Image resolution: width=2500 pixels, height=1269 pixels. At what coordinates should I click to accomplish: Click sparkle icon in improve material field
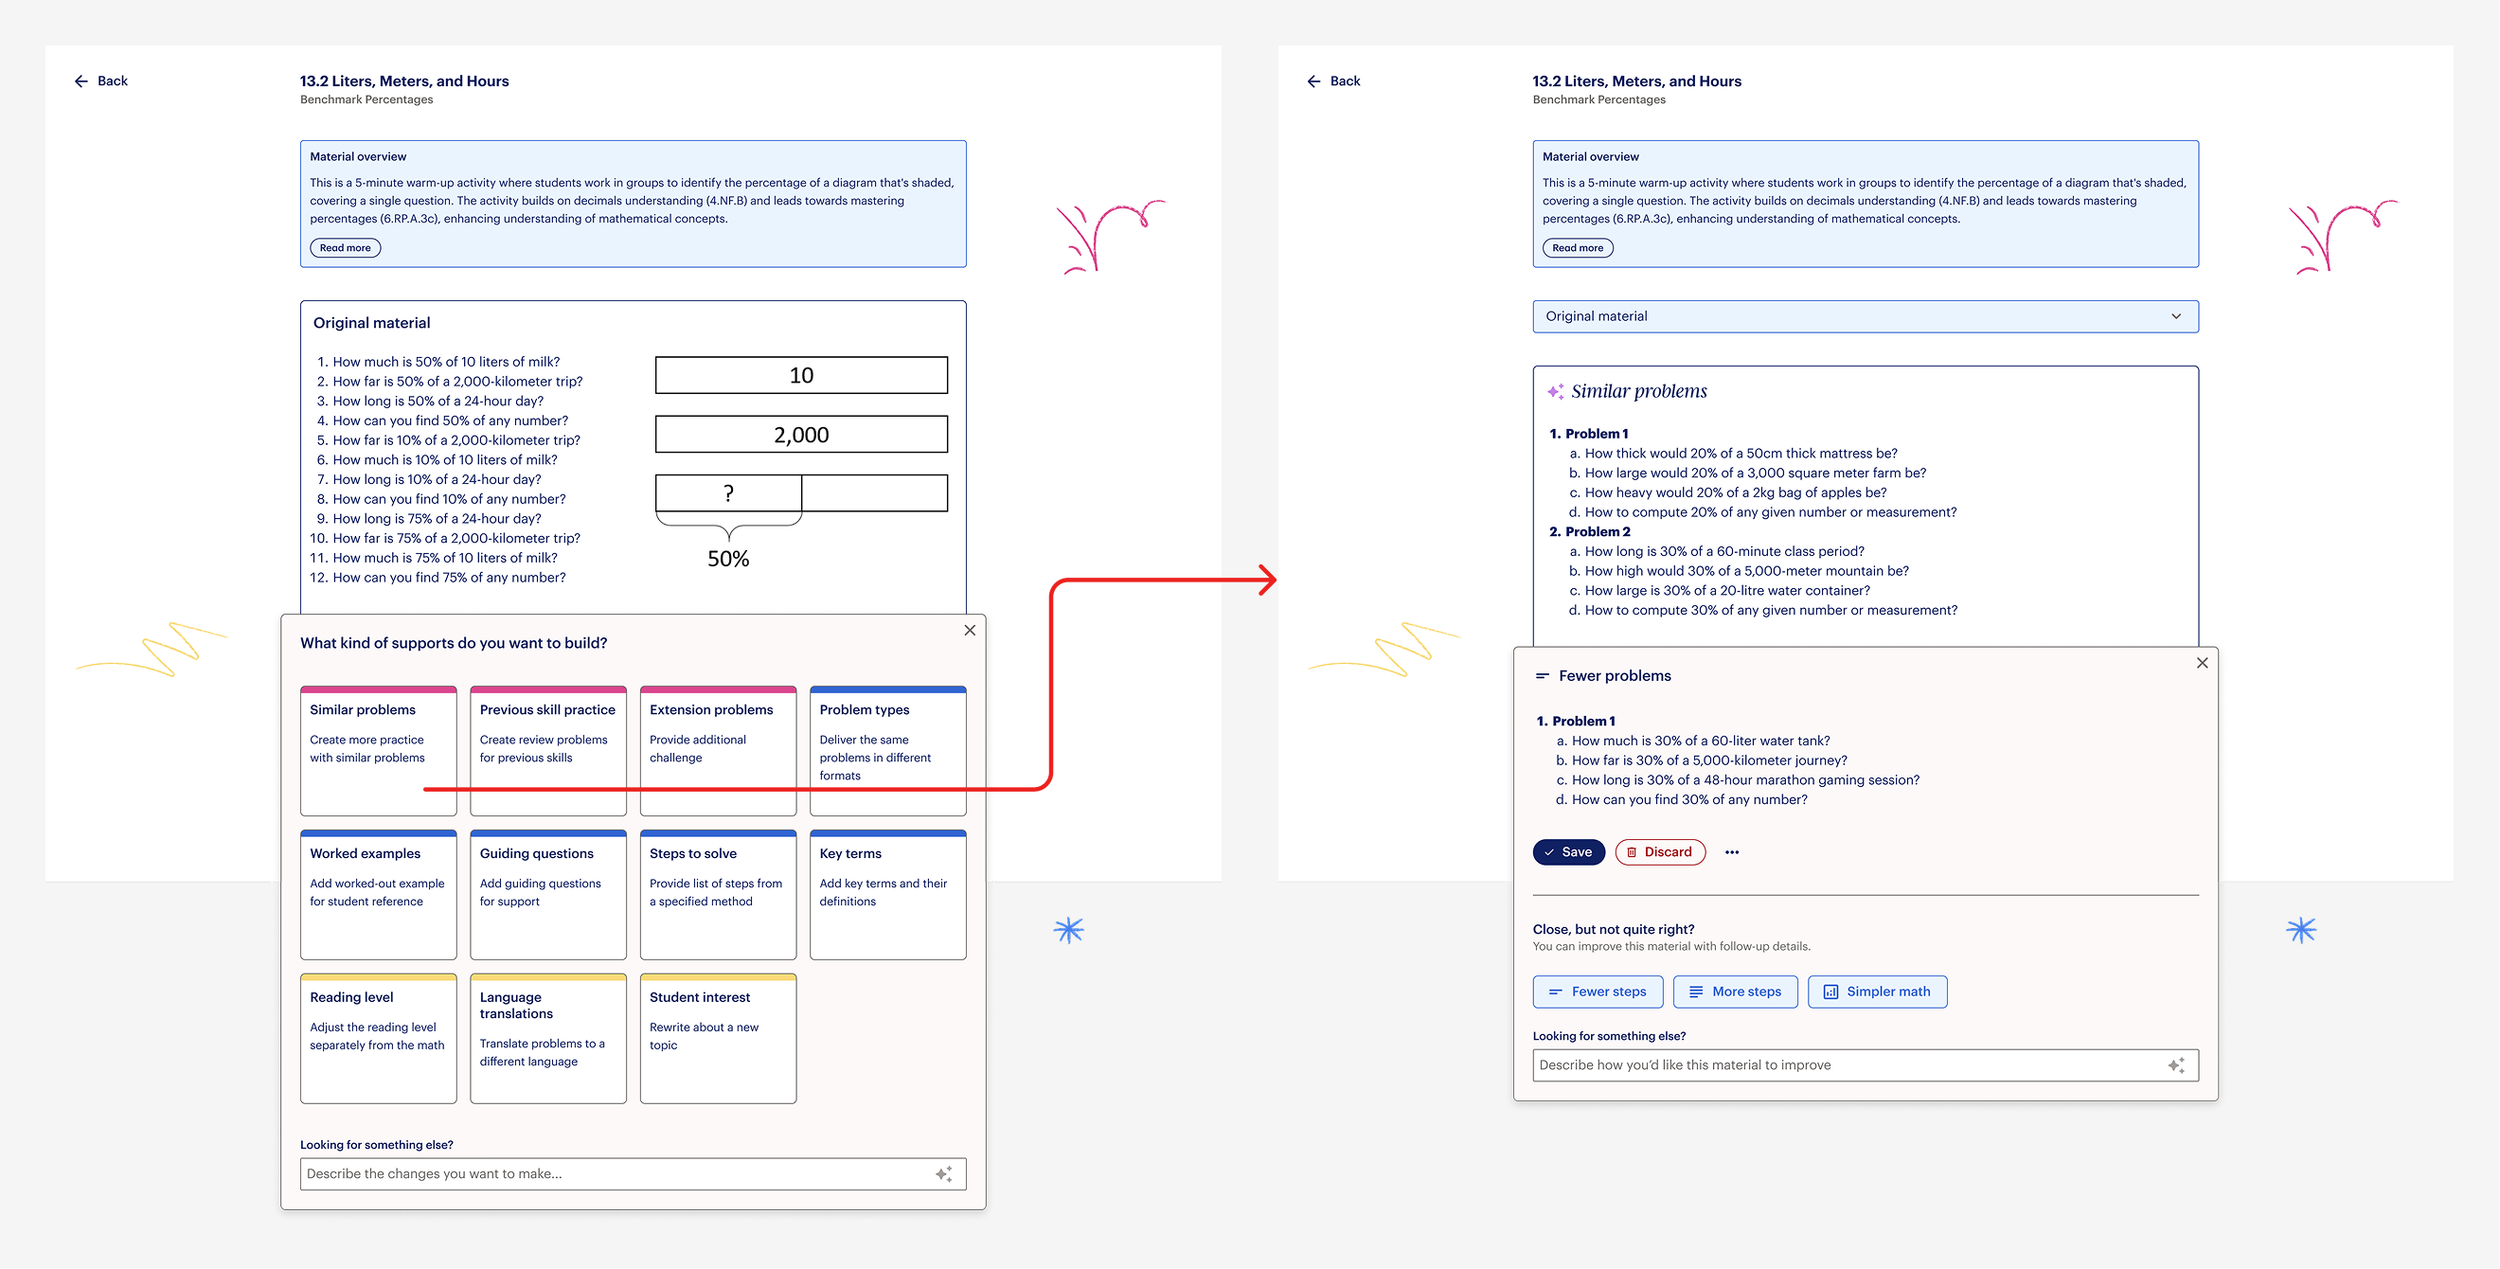point(2175,1065)
